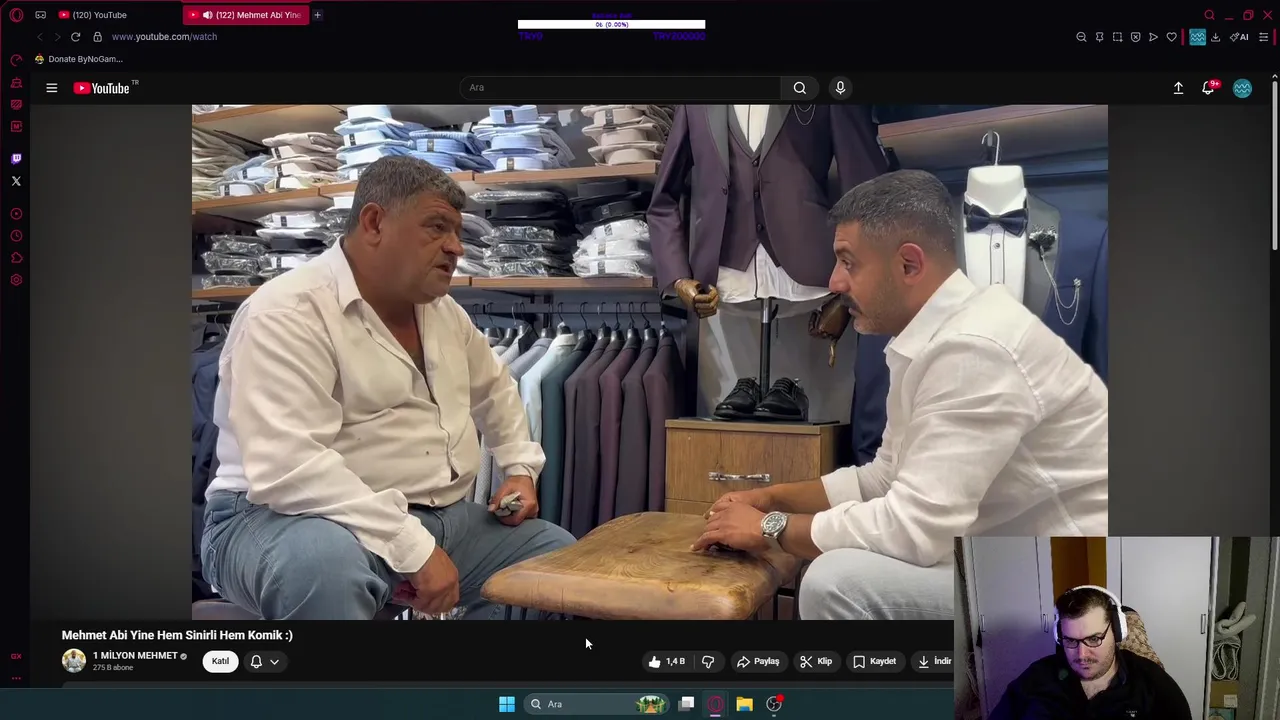
Task: Open Twitch in the Opera sidebar
Action: pos(16,158)
